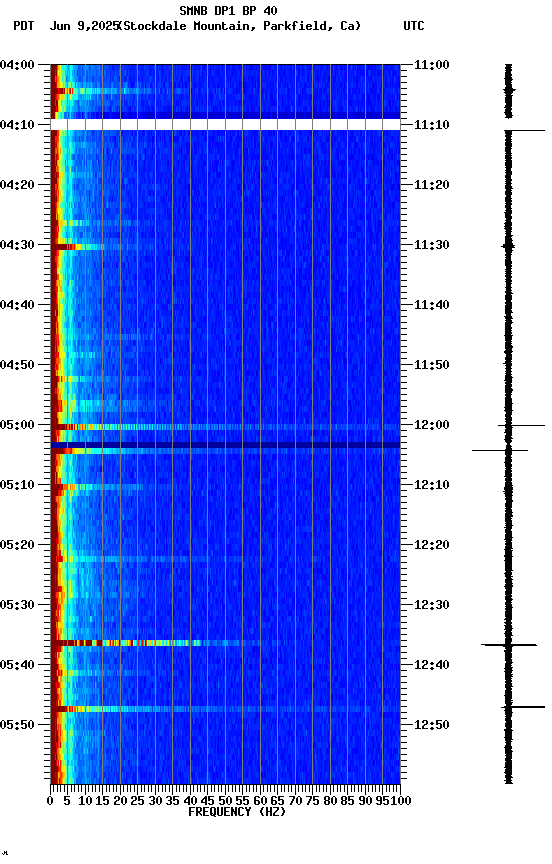
Task: Click the broadband event streak at 05:00
Action: click(225, 427)
